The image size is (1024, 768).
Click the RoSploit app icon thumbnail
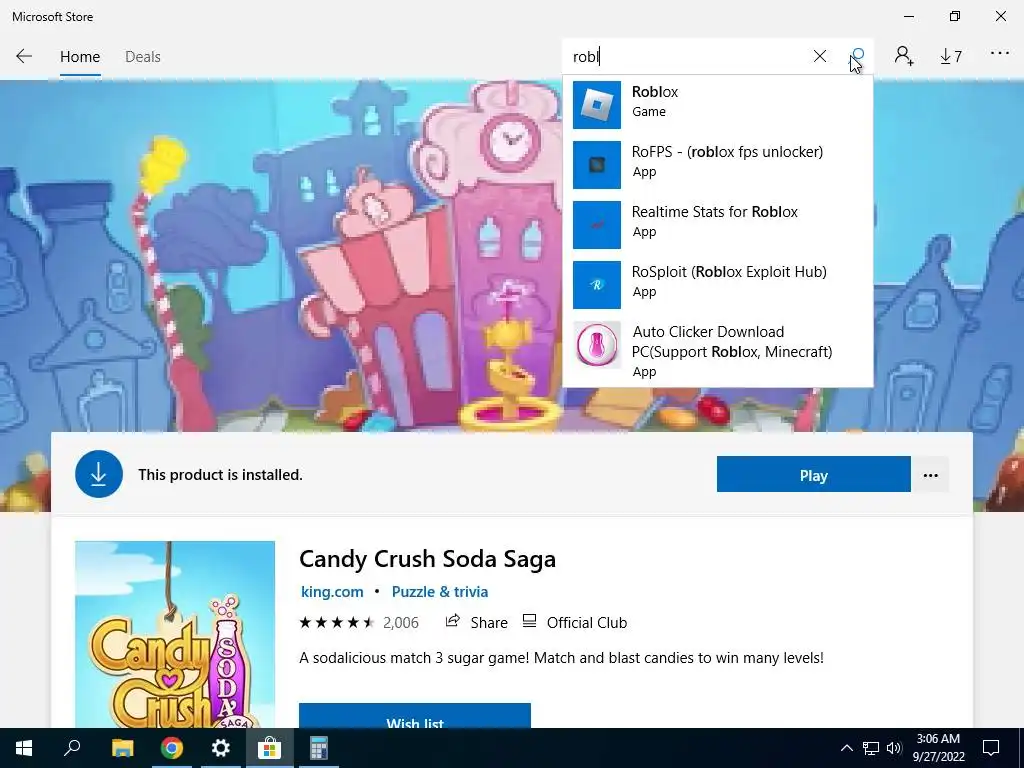coord(597,285)
